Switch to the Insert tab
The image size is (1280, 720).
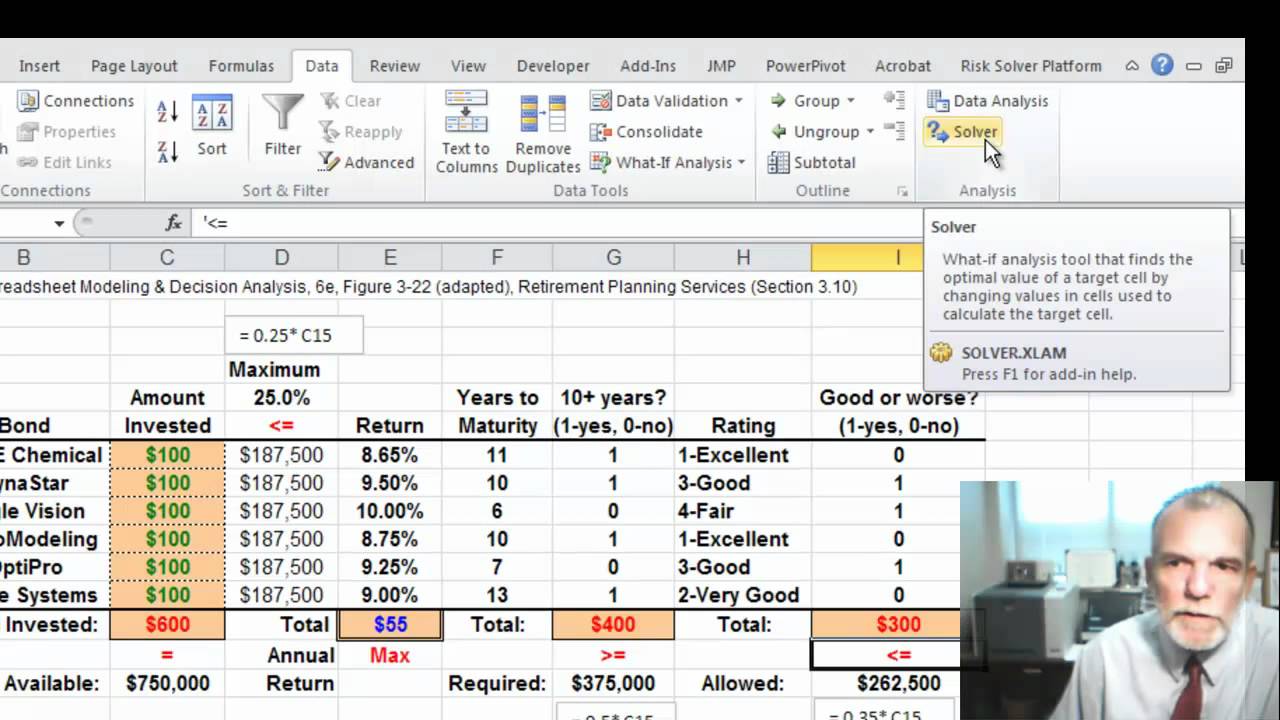pyautogui.click(x=39, y=65)
